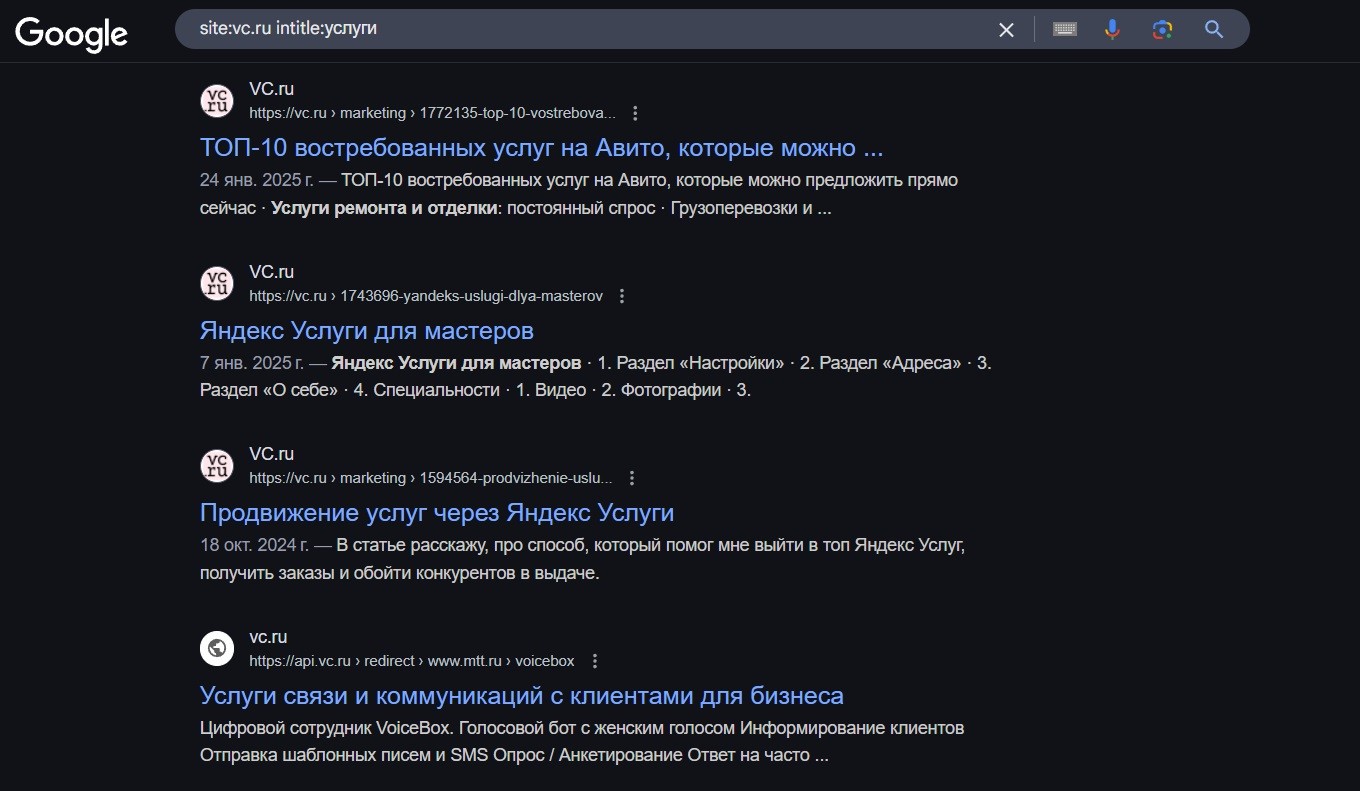This screenshot has width=1360, height=791.
Task: Open Продвижение услуг через Яндекс Услуги link
Action: [x=436, y=513]
